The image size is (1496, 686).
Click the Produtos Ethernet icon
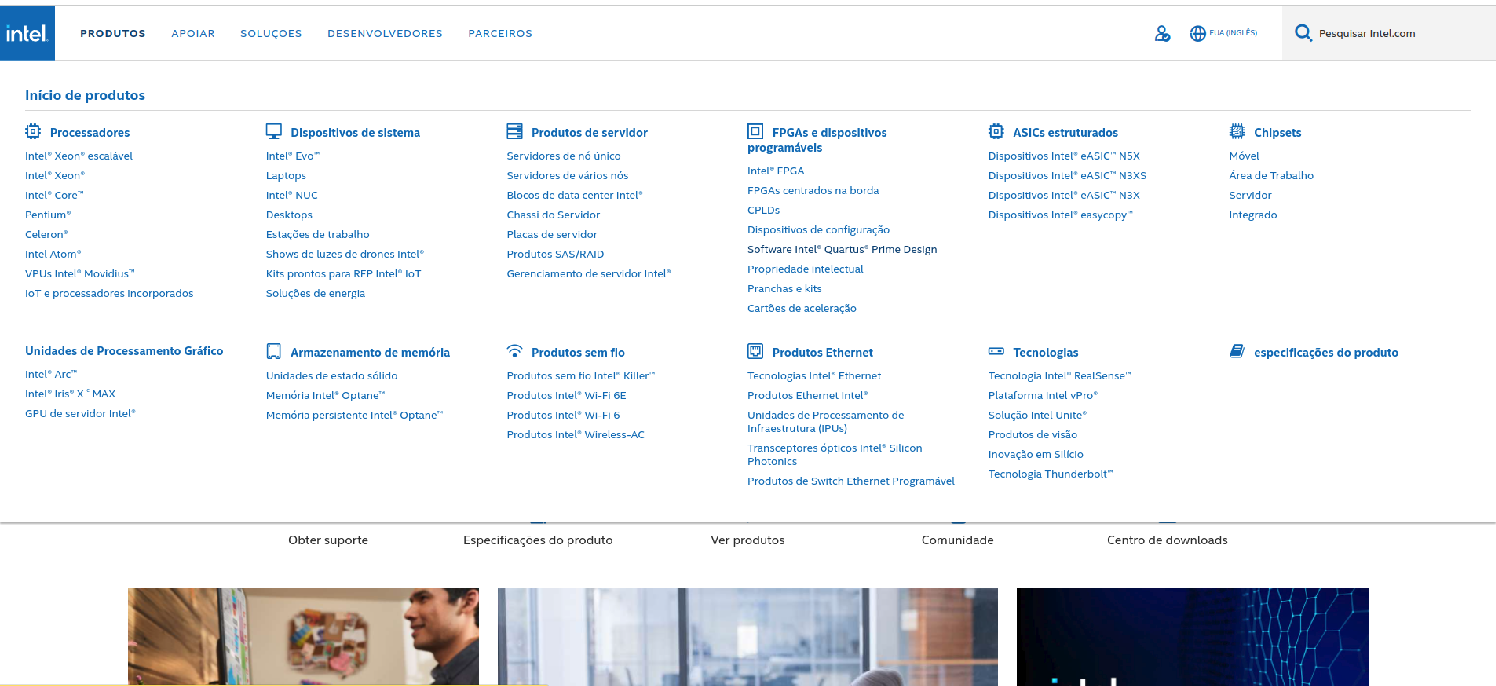[x=755, y=351]
